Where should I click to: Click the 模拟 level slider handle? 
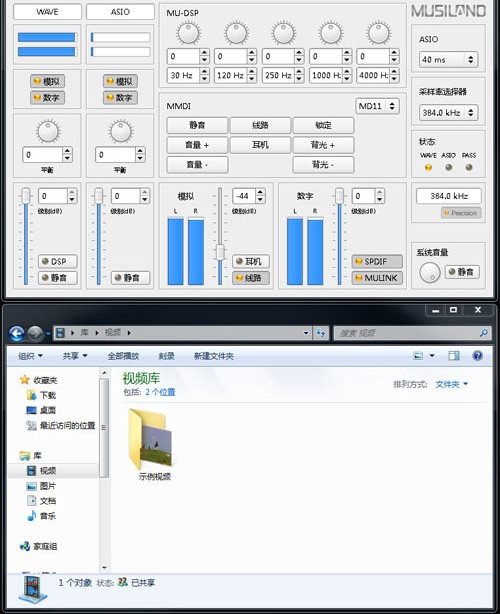click(220, 252)
